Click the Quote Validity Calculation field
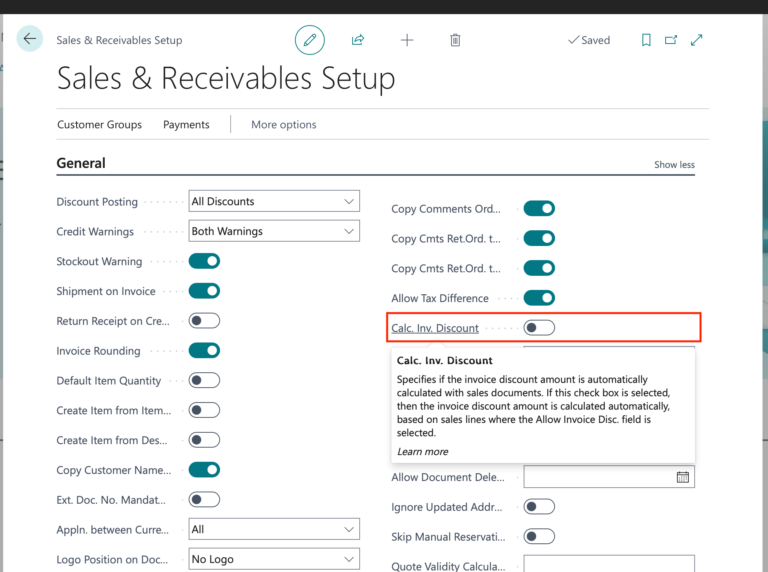768x572 pixels. tap(609, 564)
